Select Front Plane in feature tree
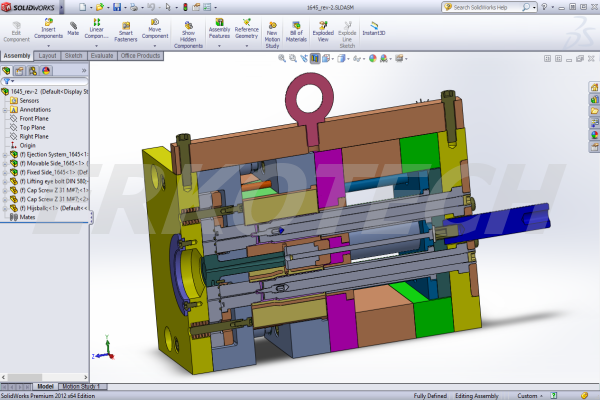Viewport: 600px width, 400px height. point(35,118)
